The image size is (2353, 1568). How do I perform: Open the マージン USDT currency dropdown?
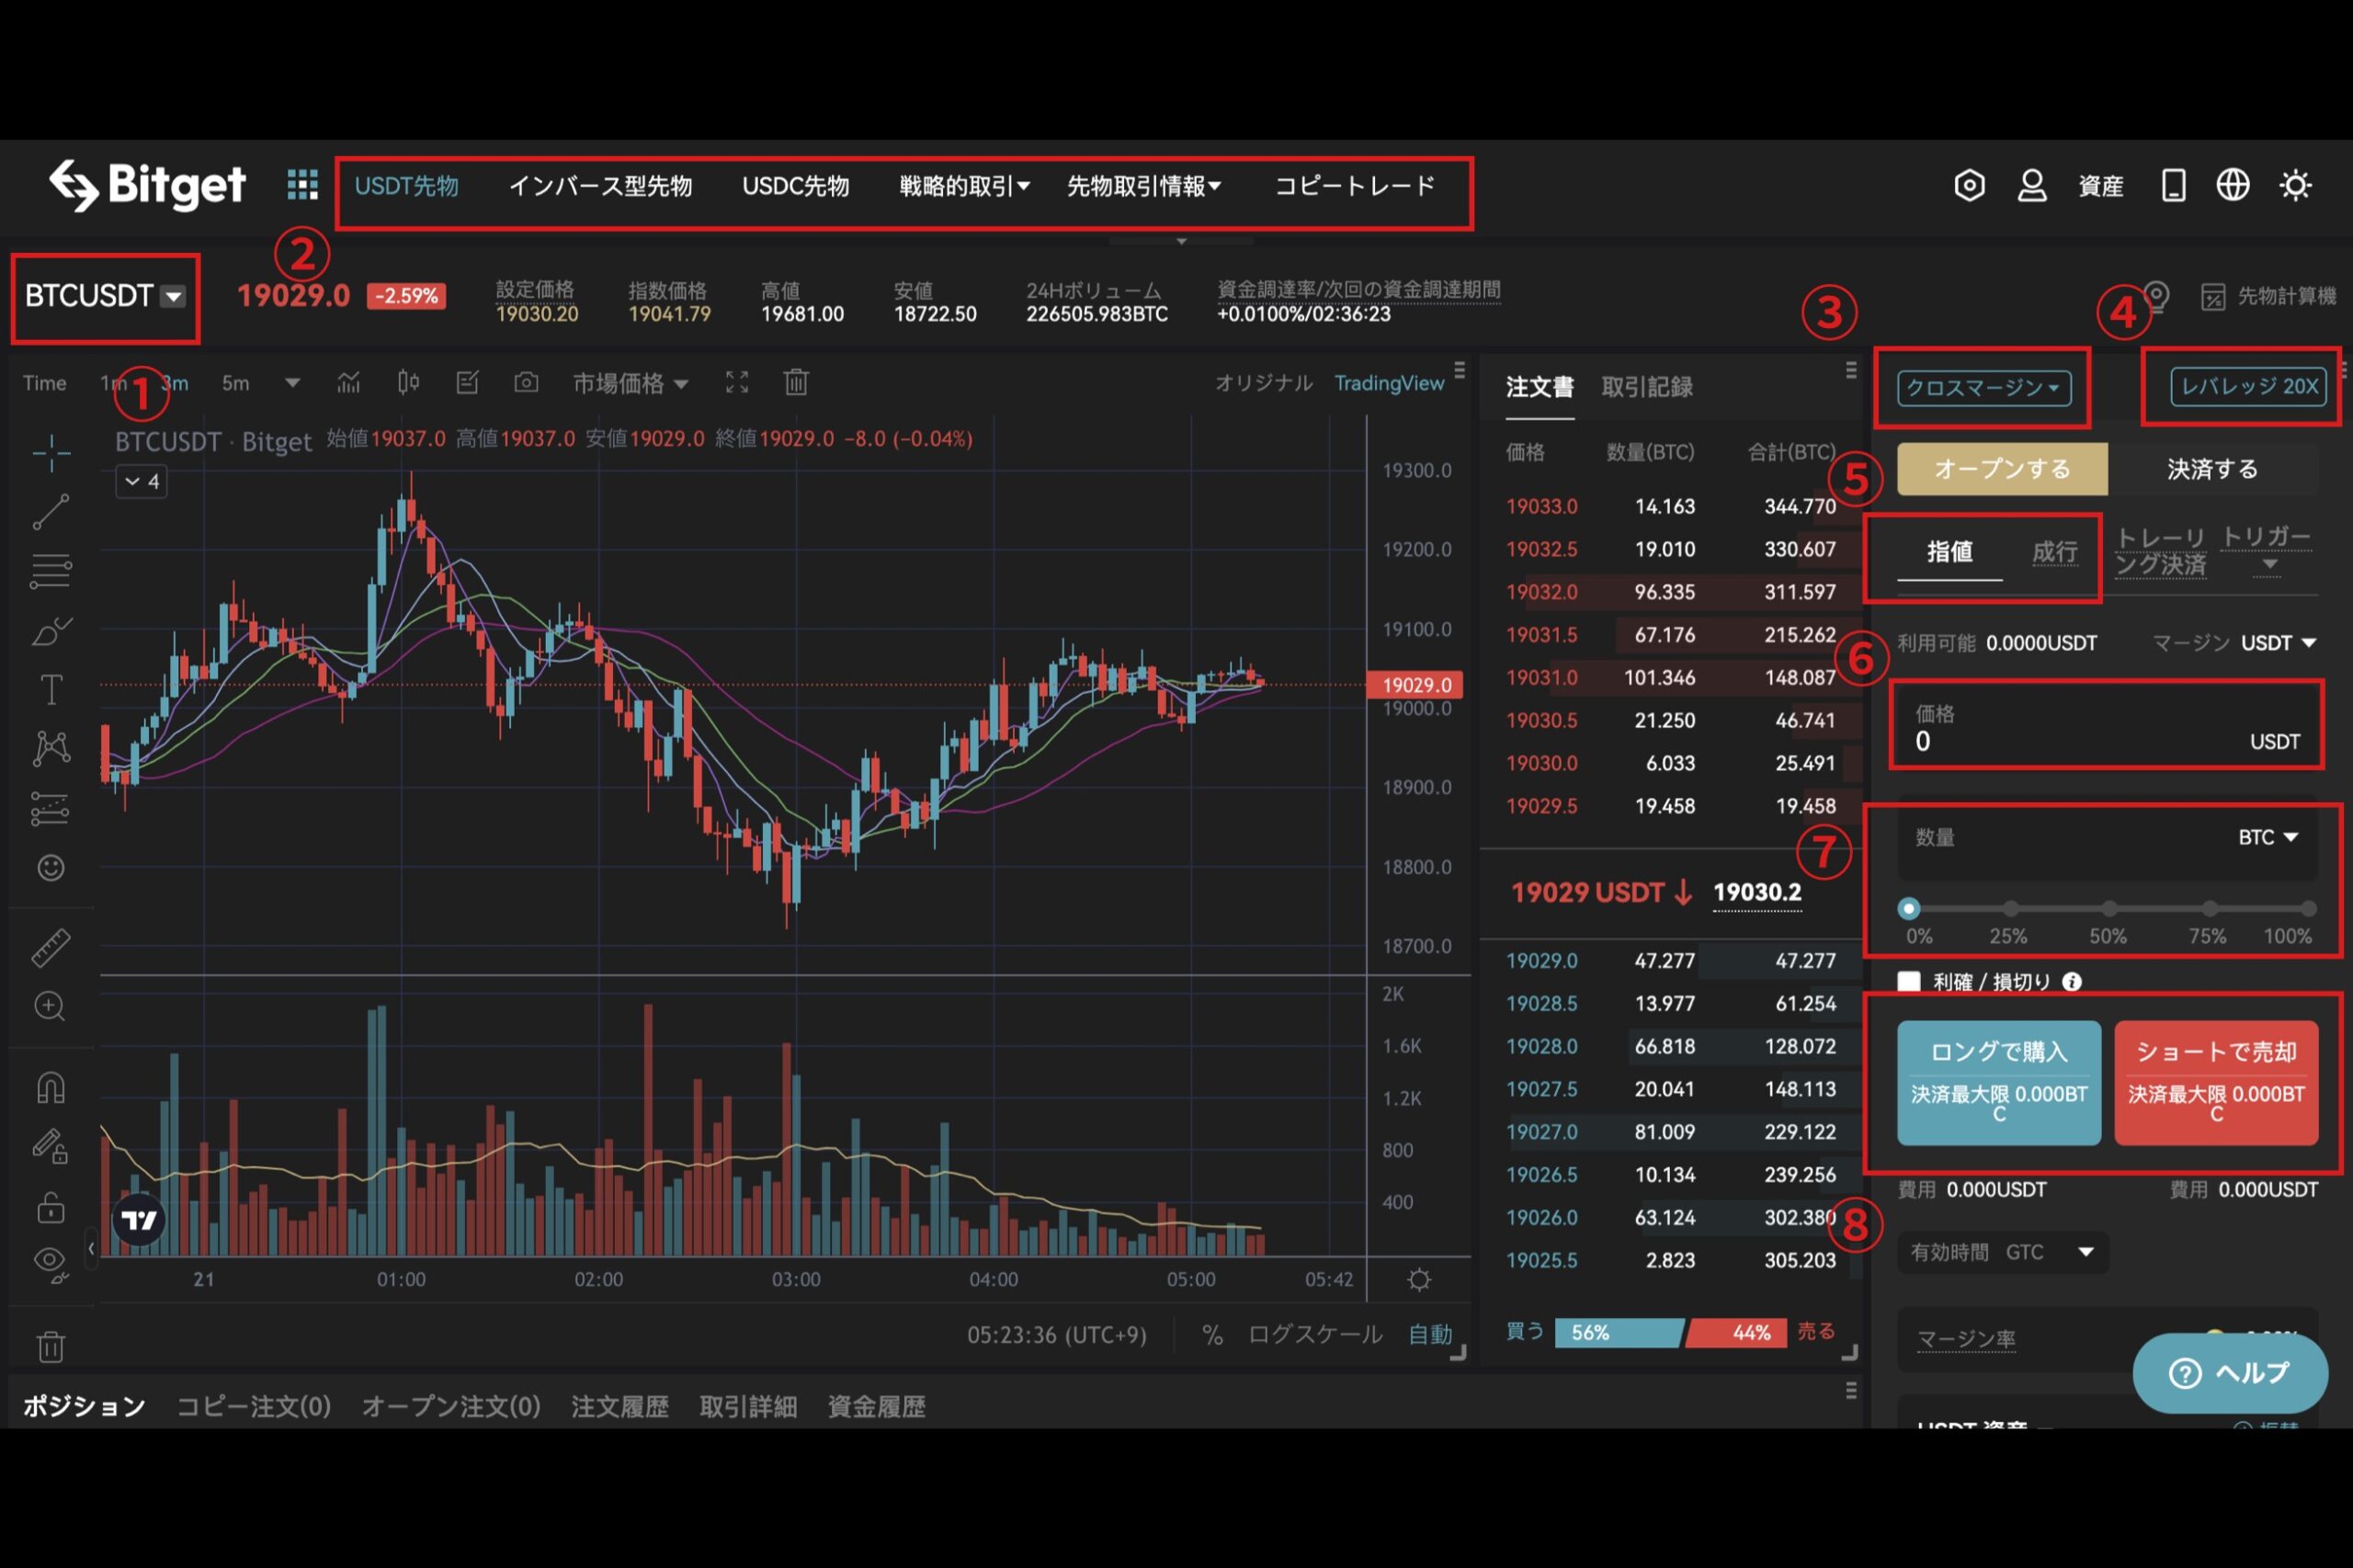pos(2279,643)
